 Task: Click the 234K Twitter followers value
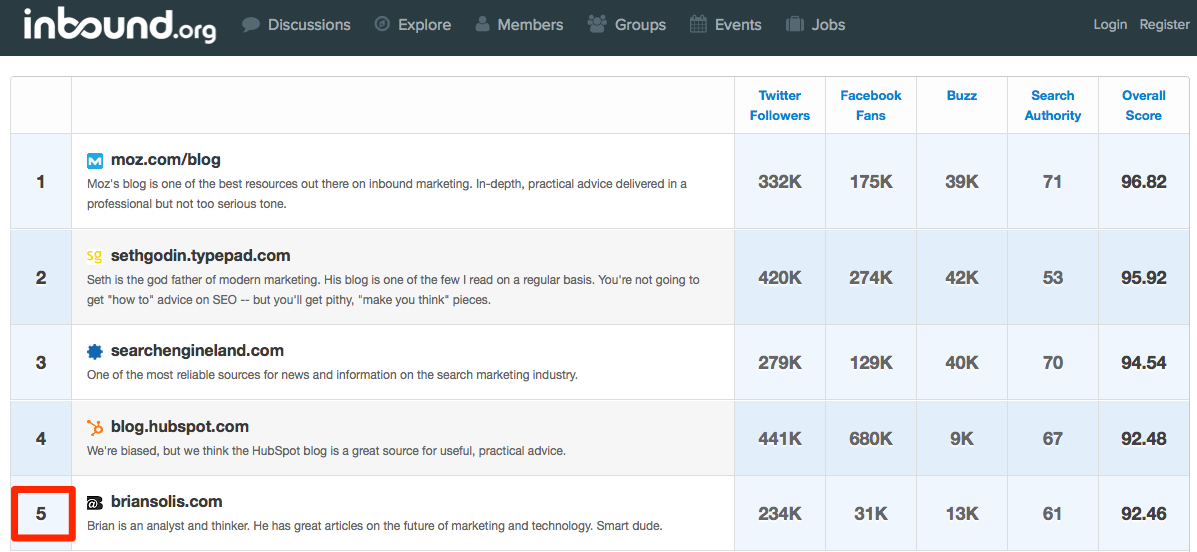(779, 514)
